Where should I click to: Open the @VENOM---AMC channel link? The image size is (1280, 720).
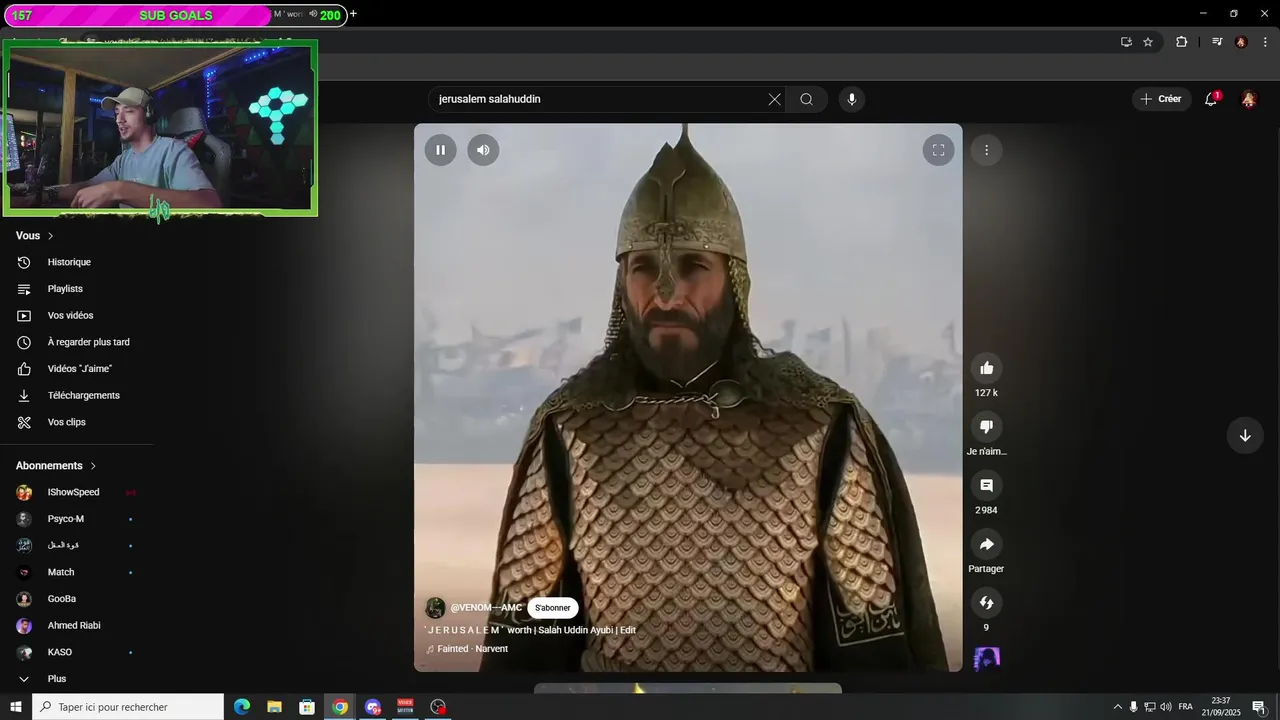click(x=486, y=608)
